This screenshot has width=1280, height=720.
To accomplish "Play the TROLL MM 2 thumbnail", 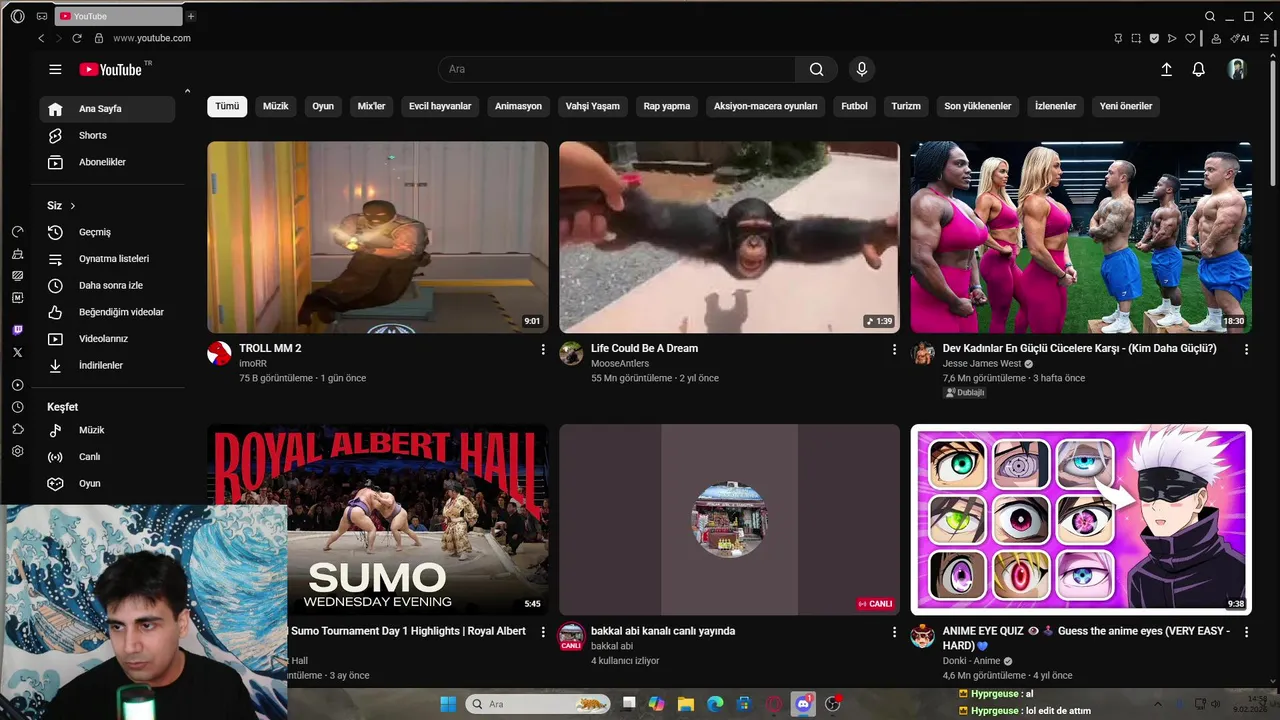I will tap(378, 237).
